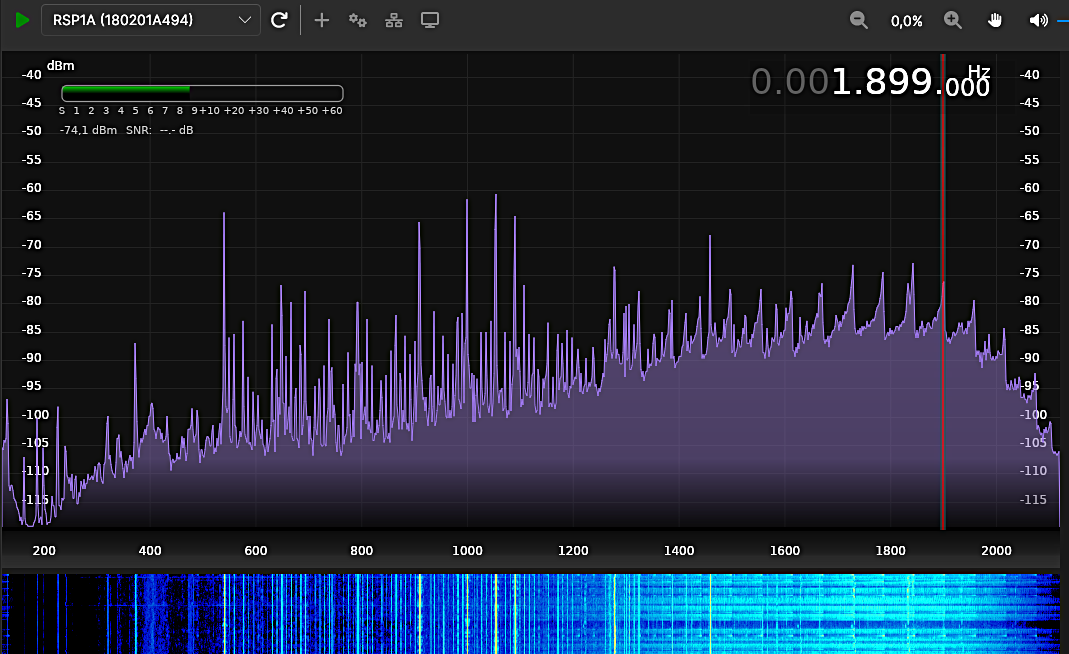The image size is (1069, 654).
Task: Zoom out using magnifier minus icon
Action: [859, 20]
